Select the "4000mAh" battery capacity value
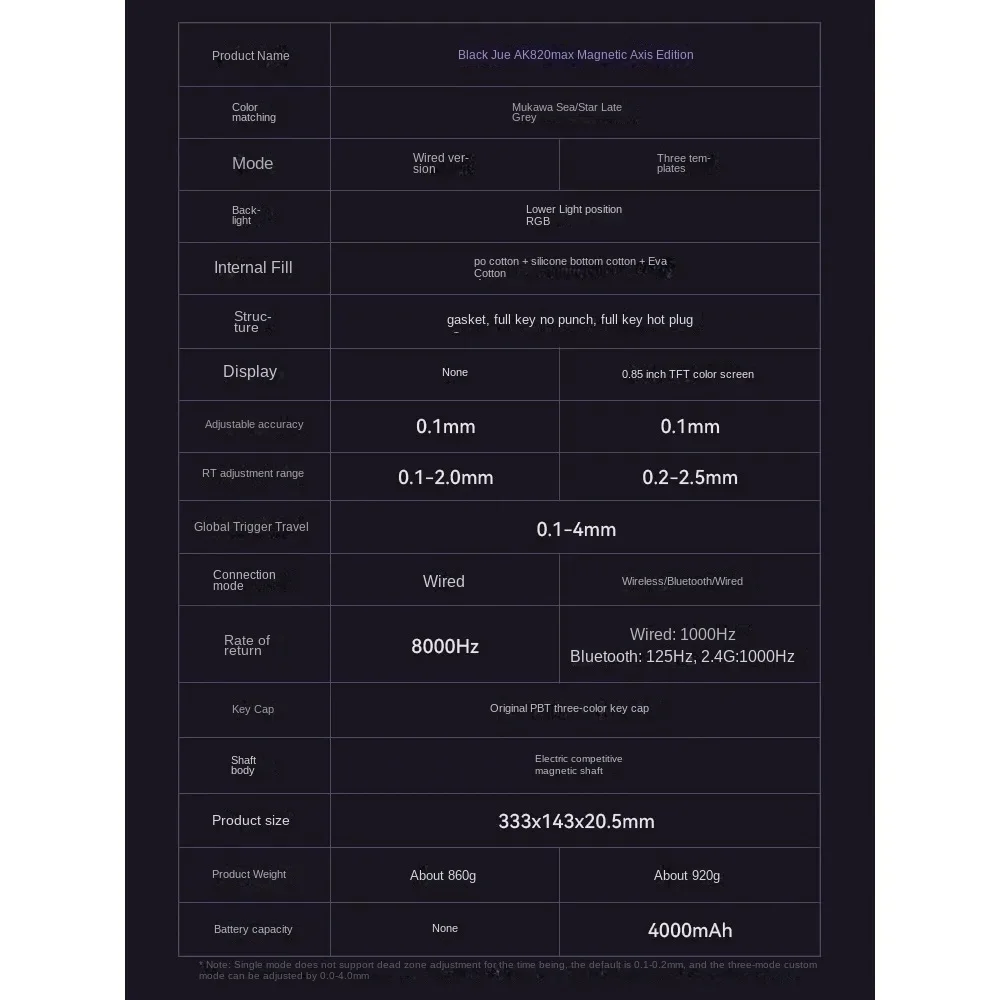 coord(690,931)
